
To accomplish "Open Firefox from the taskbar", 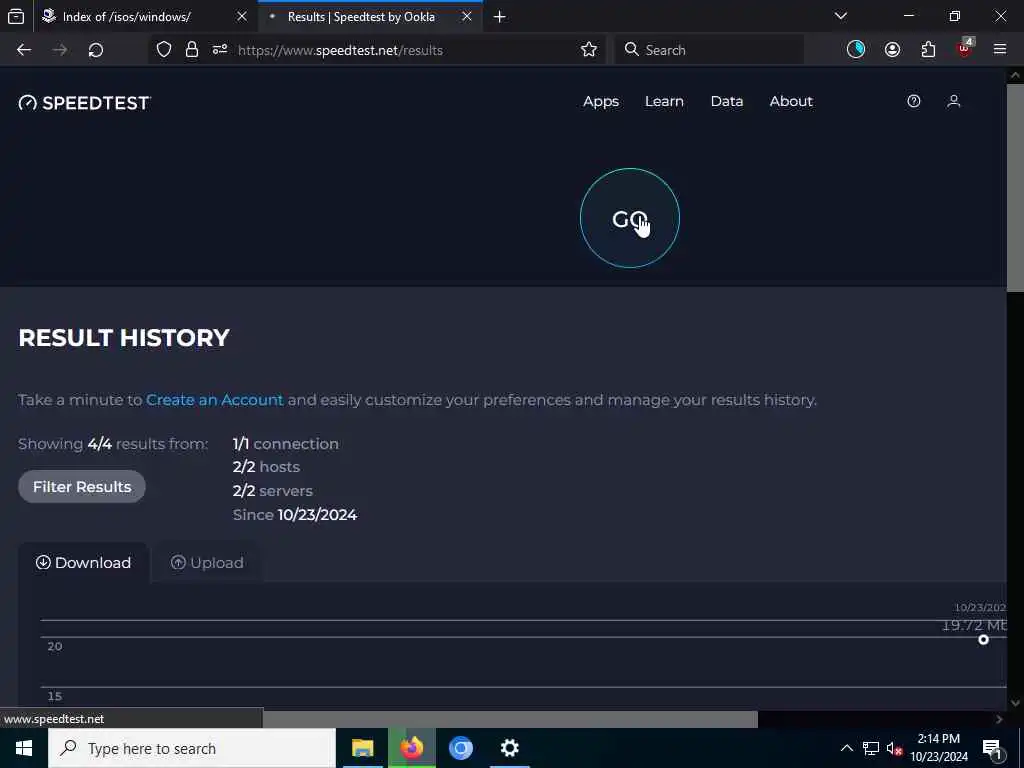I will click(411, 748).
